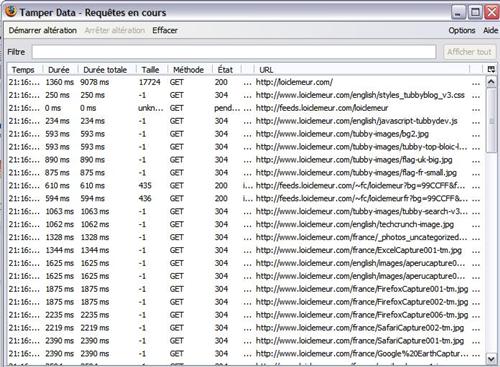Select the FirefoxCapture001-tm.jpg request
500x367 pixels.
(245, 289)
